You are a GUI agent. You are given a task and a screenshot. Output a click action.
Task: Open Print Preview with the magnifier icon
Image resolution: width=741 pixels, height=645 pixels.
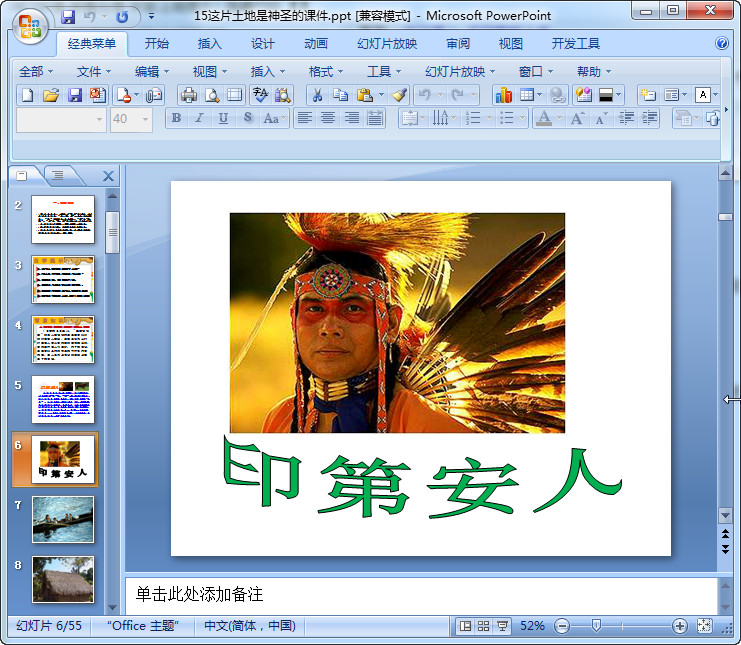(212, 95)
